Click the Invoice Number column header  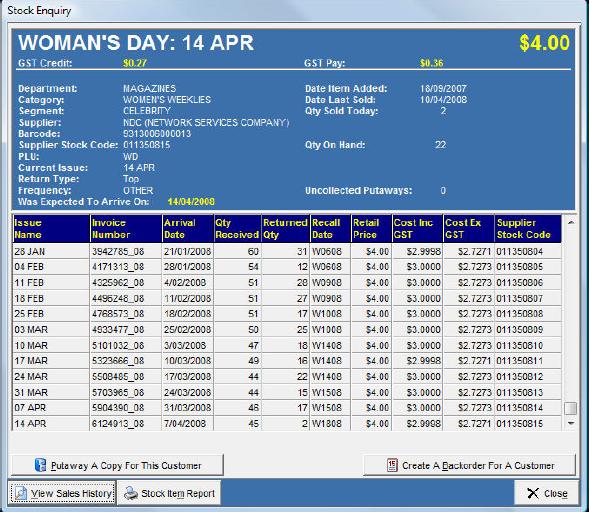tap(126, 229)
